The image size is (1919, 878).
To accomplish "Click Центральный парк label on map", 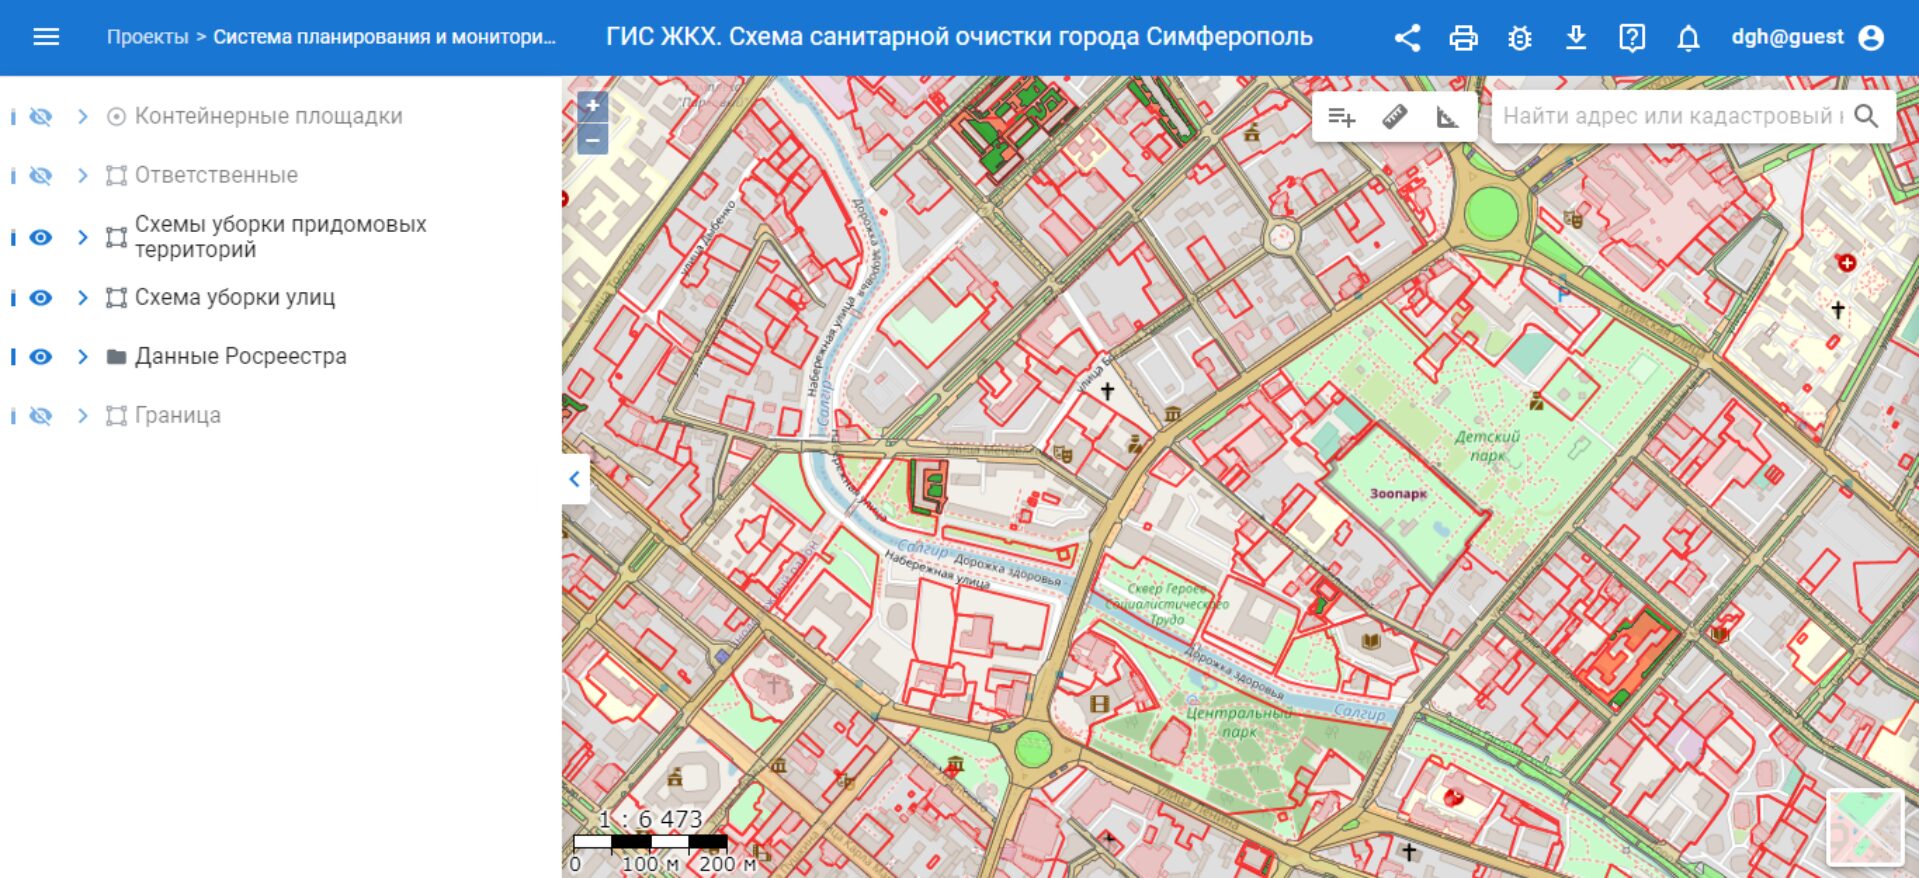I will point(1239,722).
